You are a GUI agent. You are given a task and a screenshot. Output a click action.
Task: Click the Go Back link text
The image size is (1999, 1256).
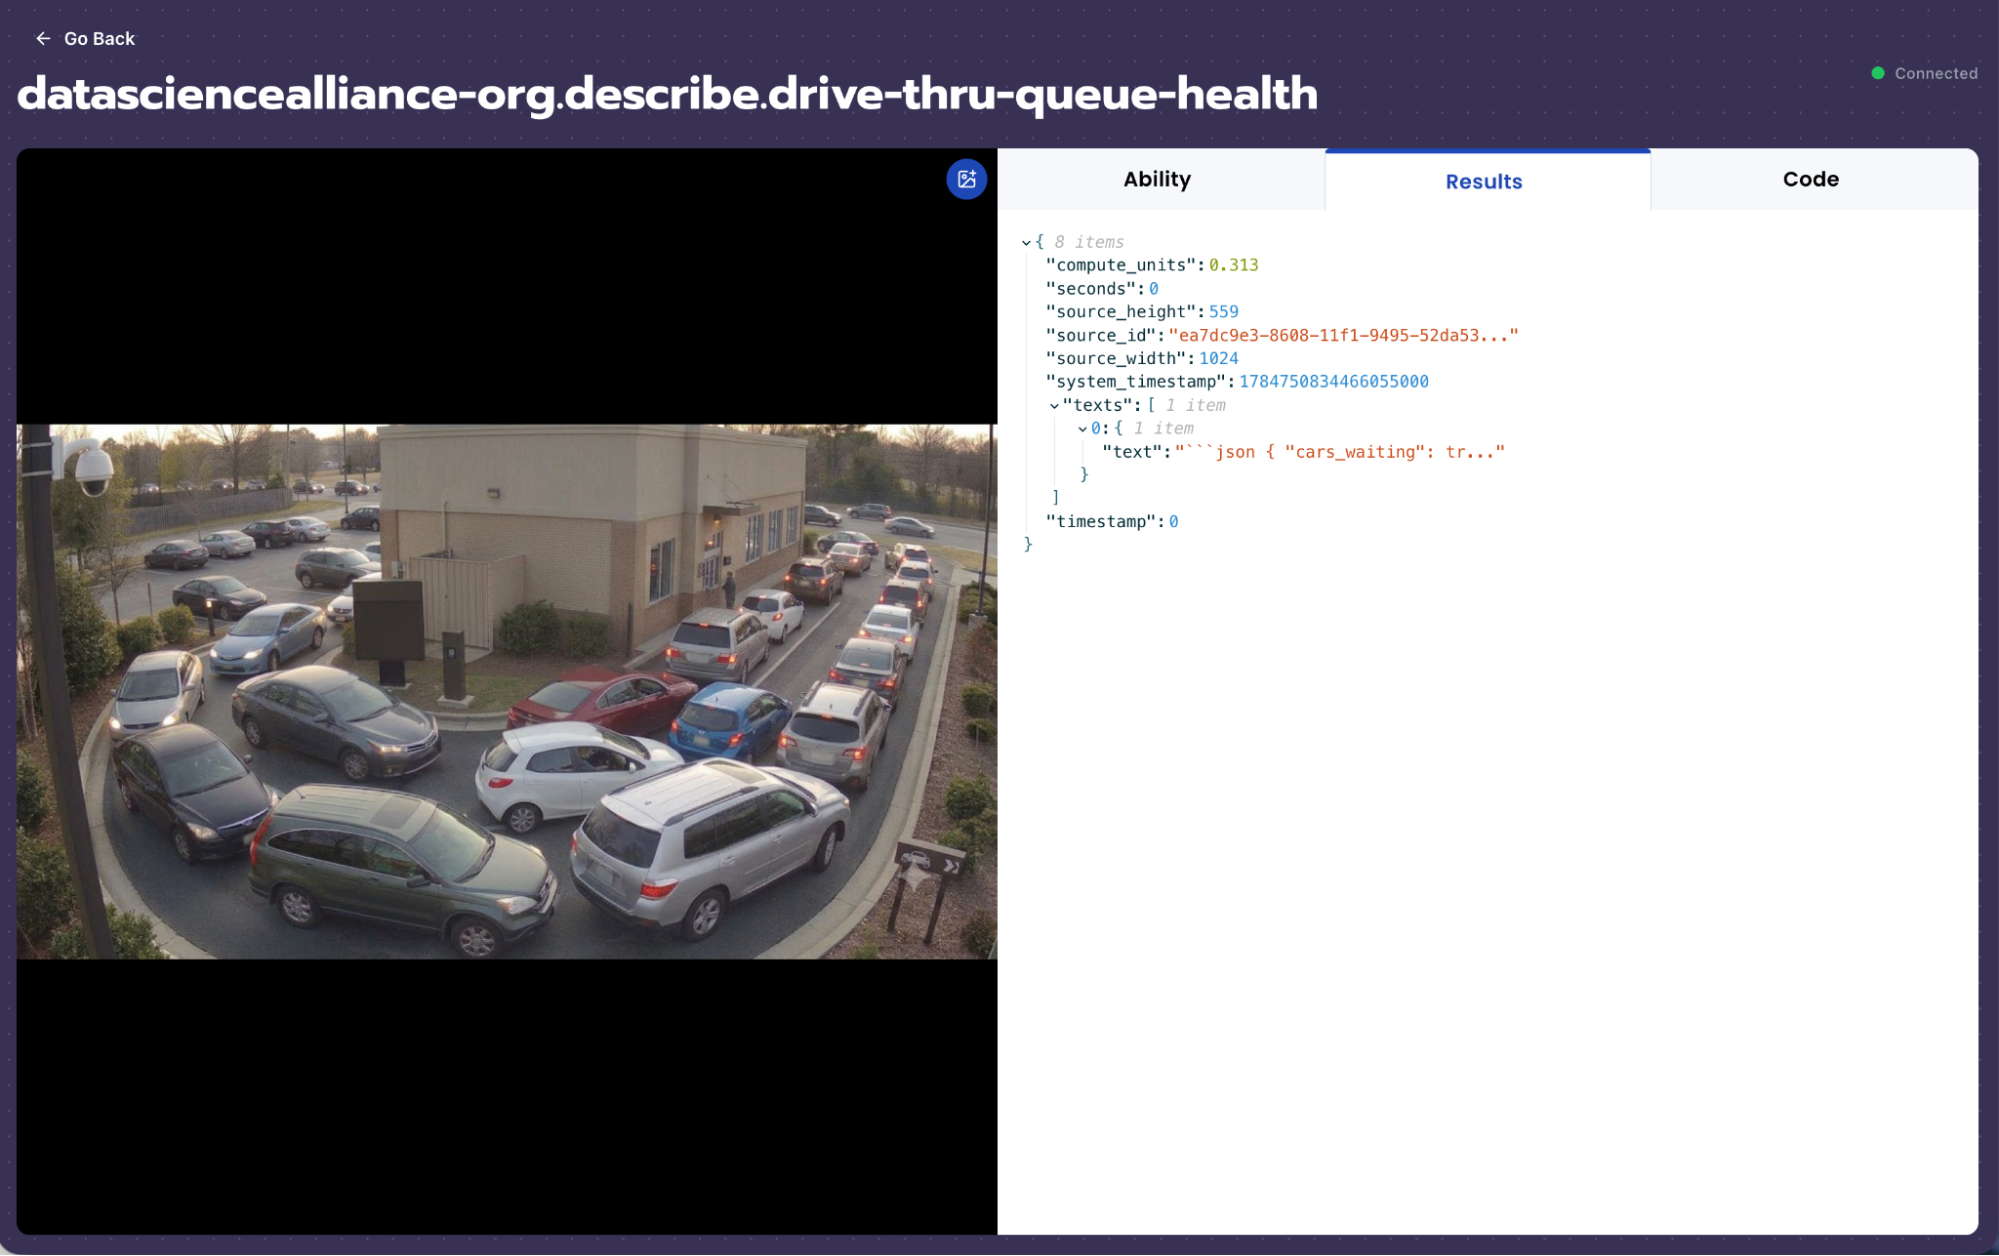(99, 38)
